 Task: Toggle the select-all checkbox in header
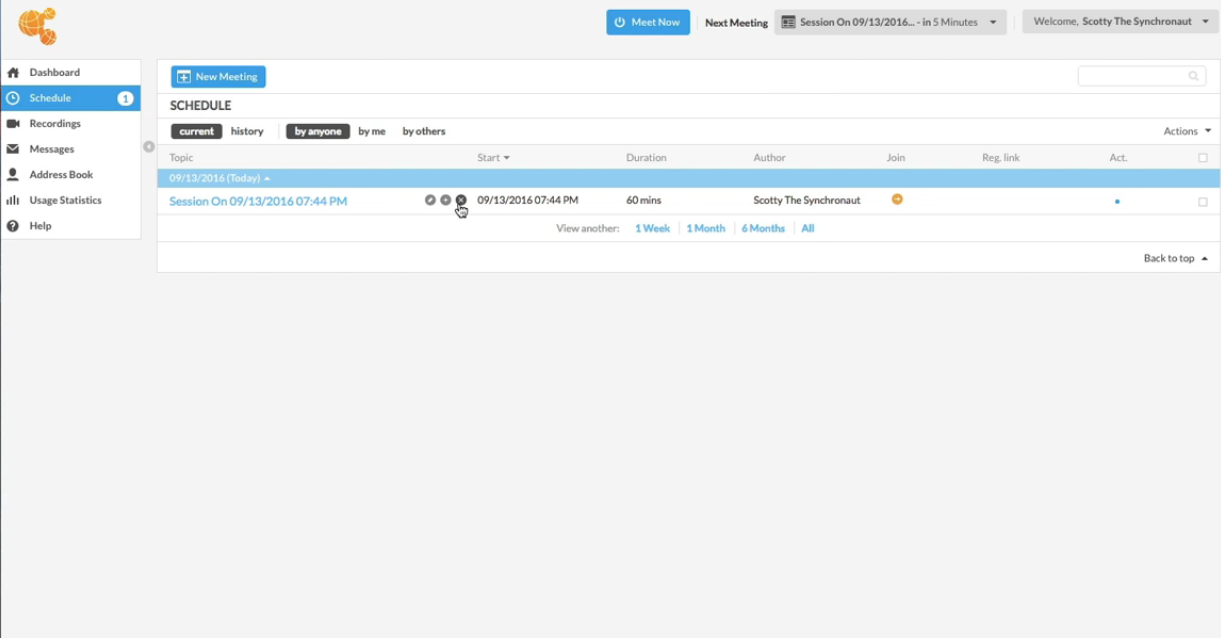[x=1203, y=158]
